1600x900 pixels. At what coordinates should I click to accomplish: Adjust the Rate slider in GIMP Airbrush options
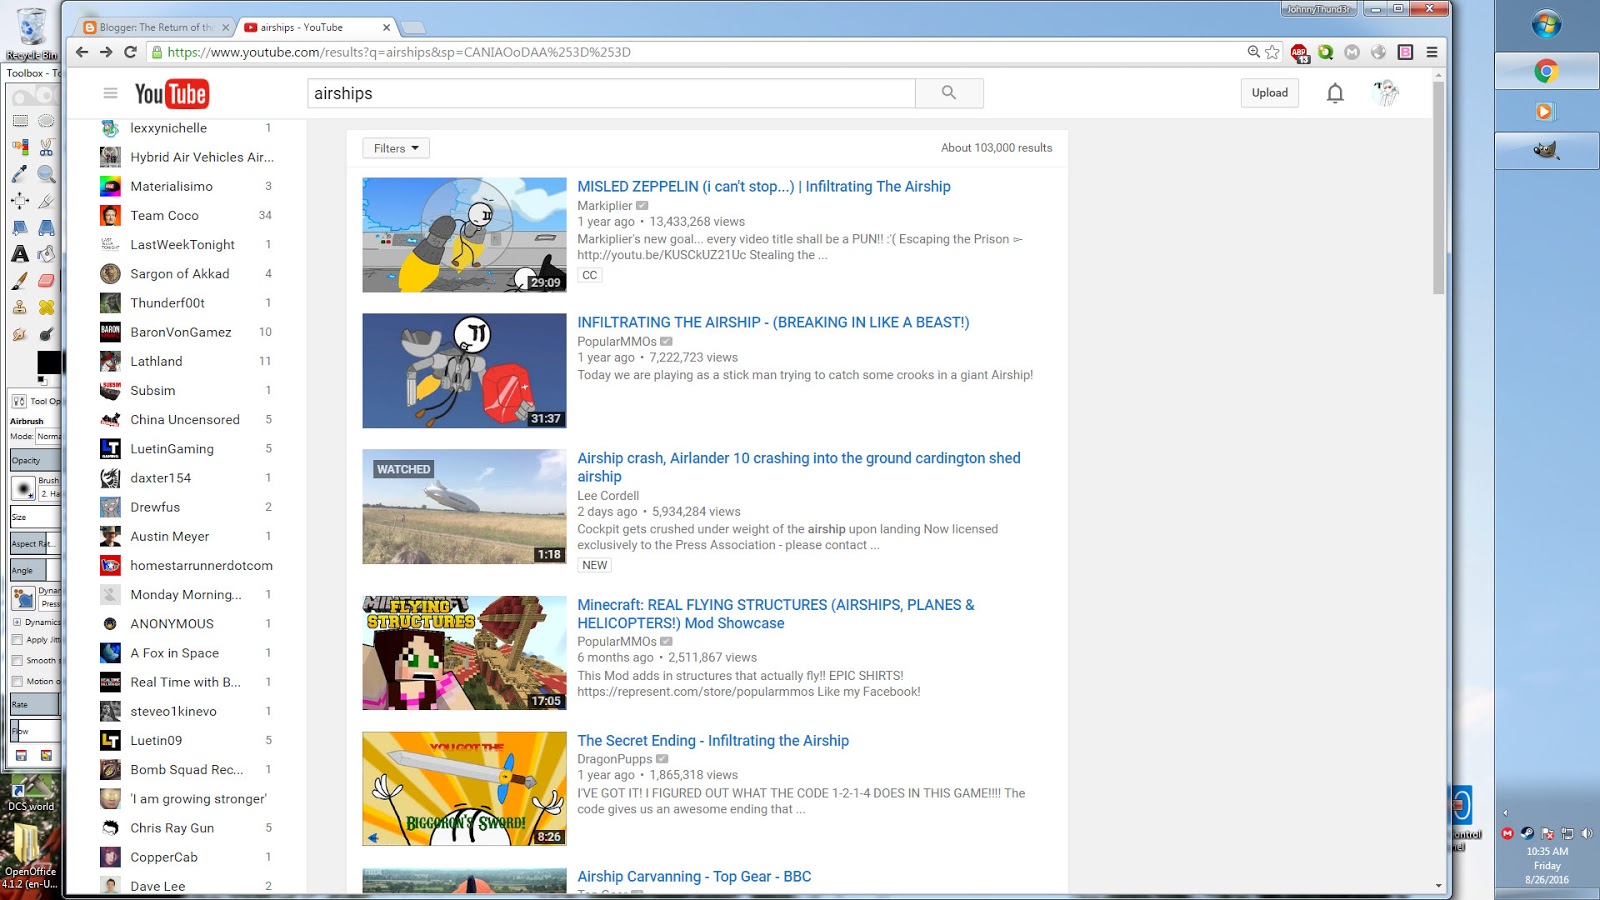pyautogui.click(x=36, y=705)
